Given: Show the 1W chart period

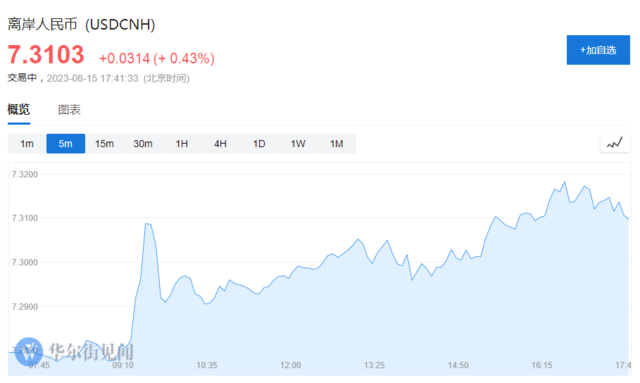Looking at the screenshot, I should [298, 144].
